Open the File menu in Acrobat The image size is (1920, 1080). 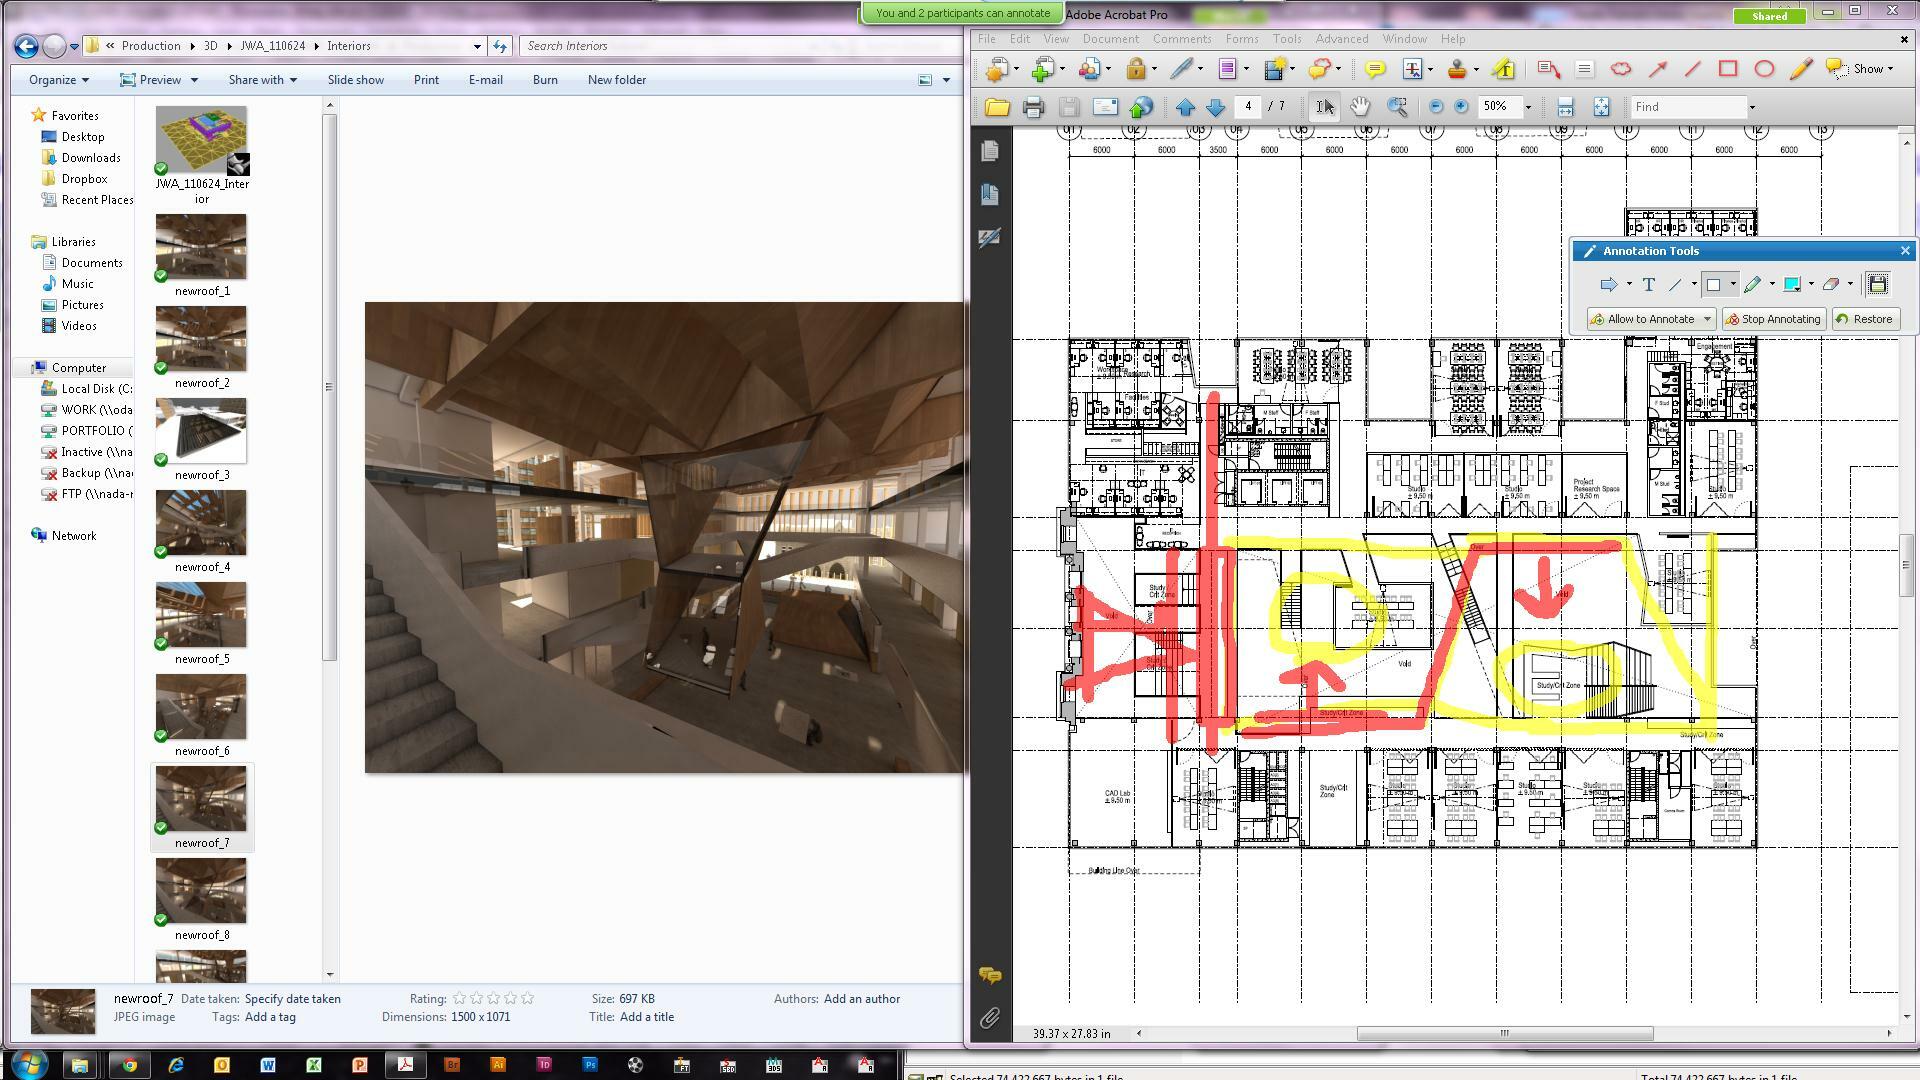tap(986, 39)
